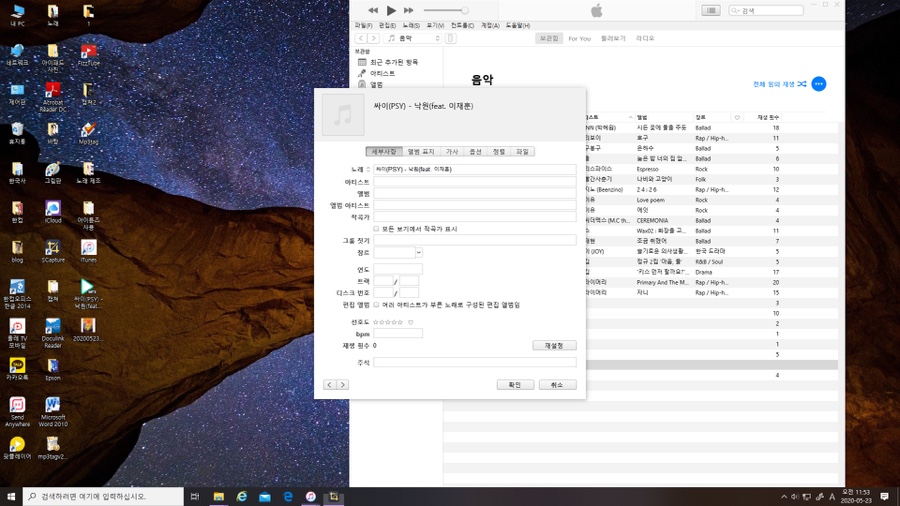Switch to the 앨범 표지 dialog tab
Image resolution: width=900 pixels, height=506 pixels.
421,151
